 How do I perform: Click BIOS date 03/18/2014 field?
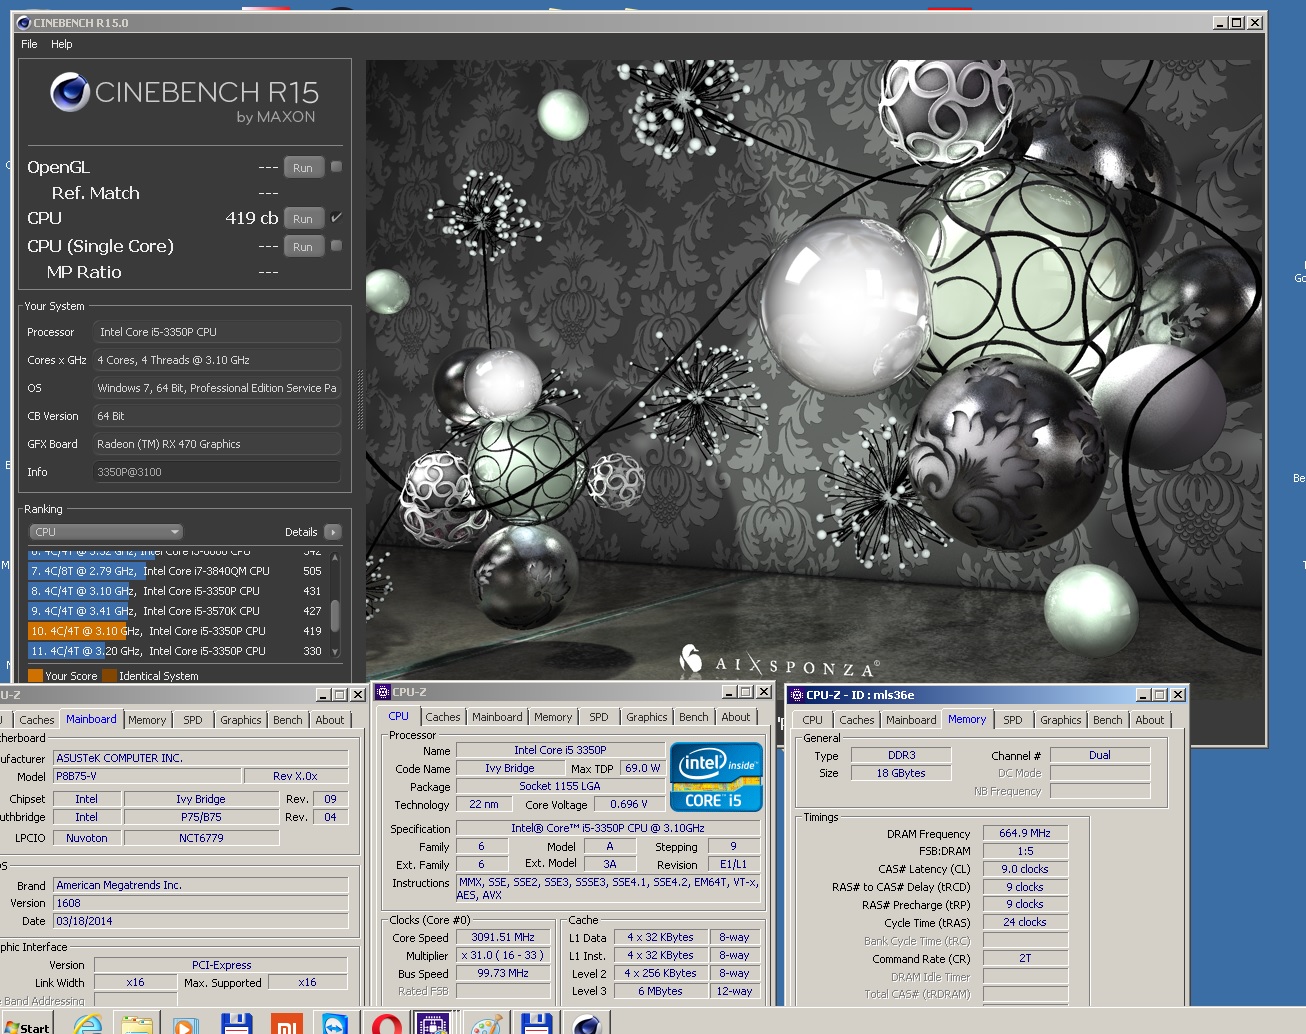[200, 921]
